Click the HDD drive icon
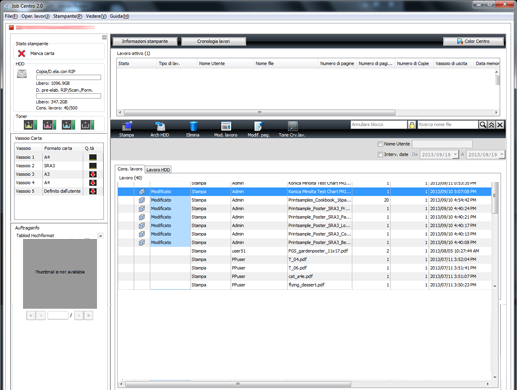The width and height of the screenshot is (517, 390). point(22,74)
